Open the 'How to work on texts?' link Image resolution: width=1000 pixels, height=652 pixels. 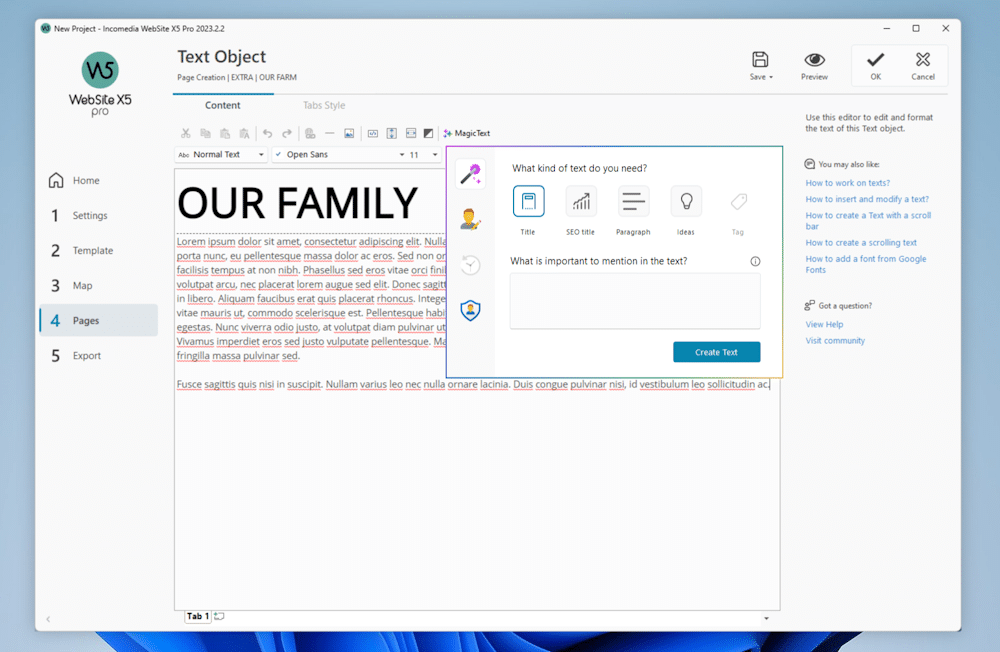[847, 183]
